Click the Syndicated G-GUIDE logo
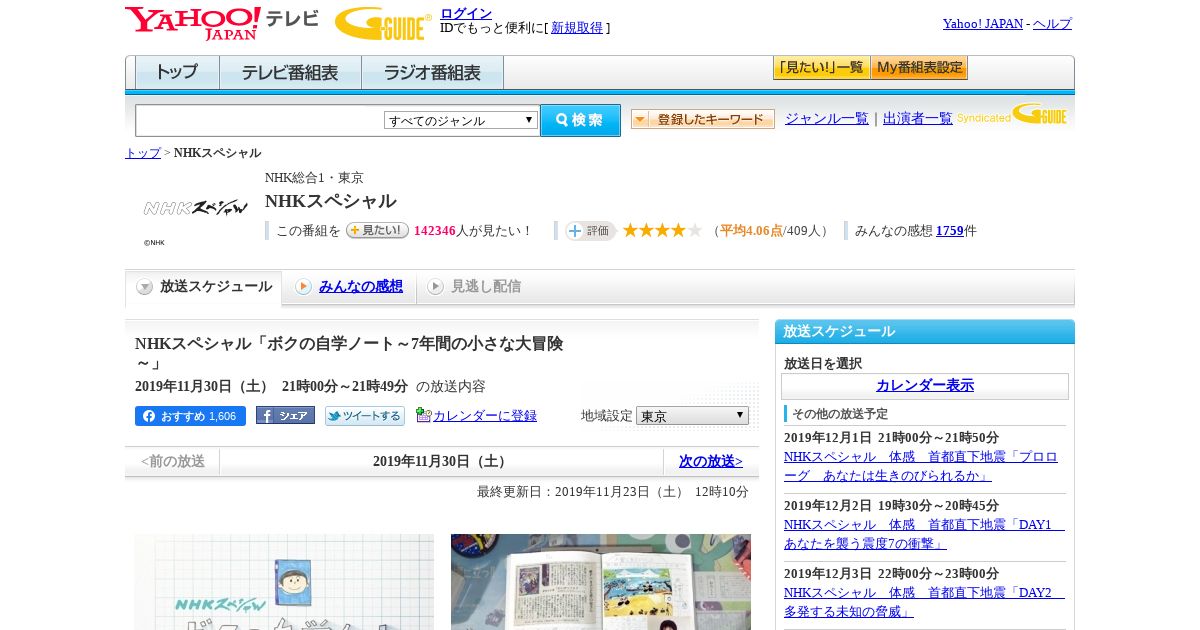1200x630 pixels. click(x=1012, y=115)
